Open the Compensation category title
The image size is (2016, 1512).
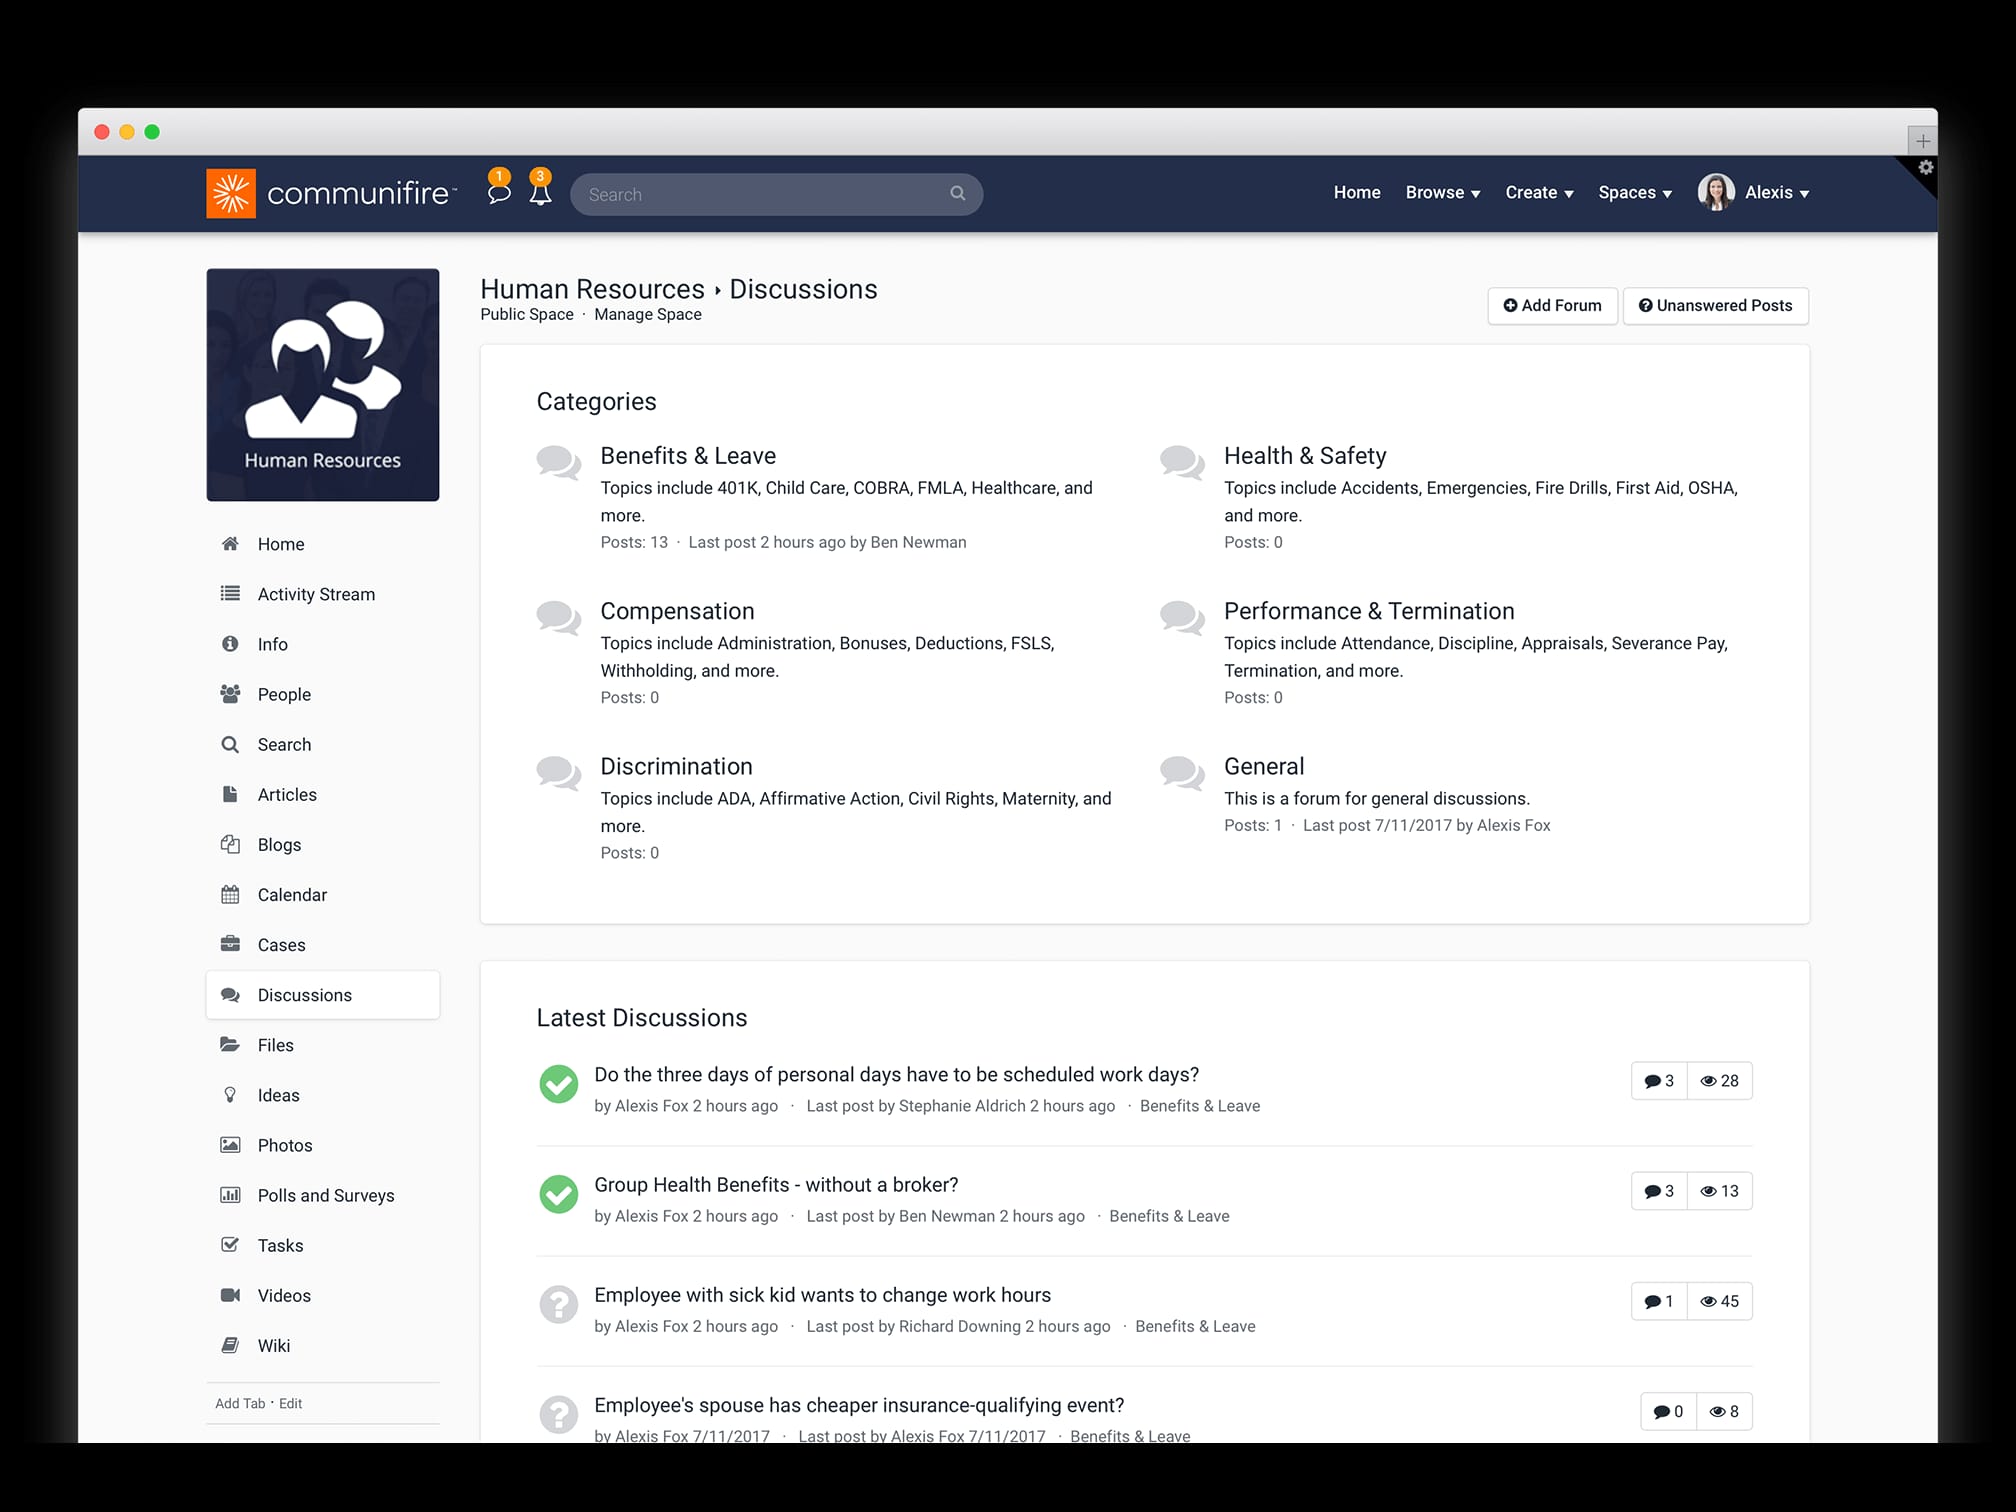[x=677, y=611]
